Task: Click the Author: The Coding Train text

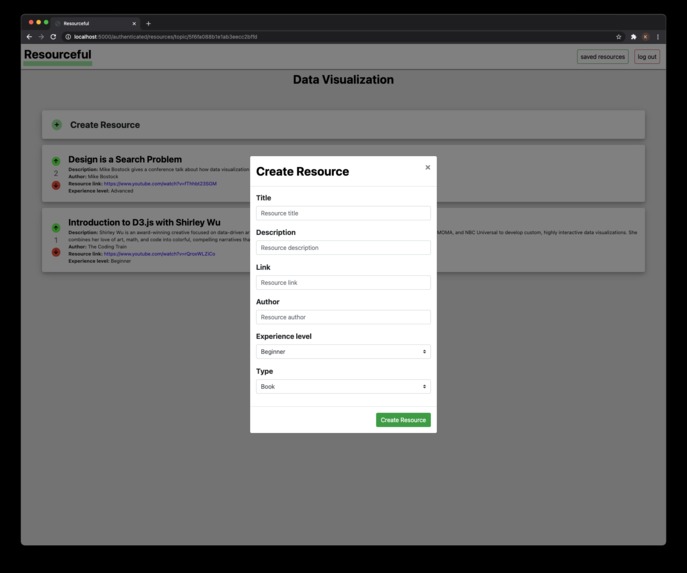Action: [97, 247]
